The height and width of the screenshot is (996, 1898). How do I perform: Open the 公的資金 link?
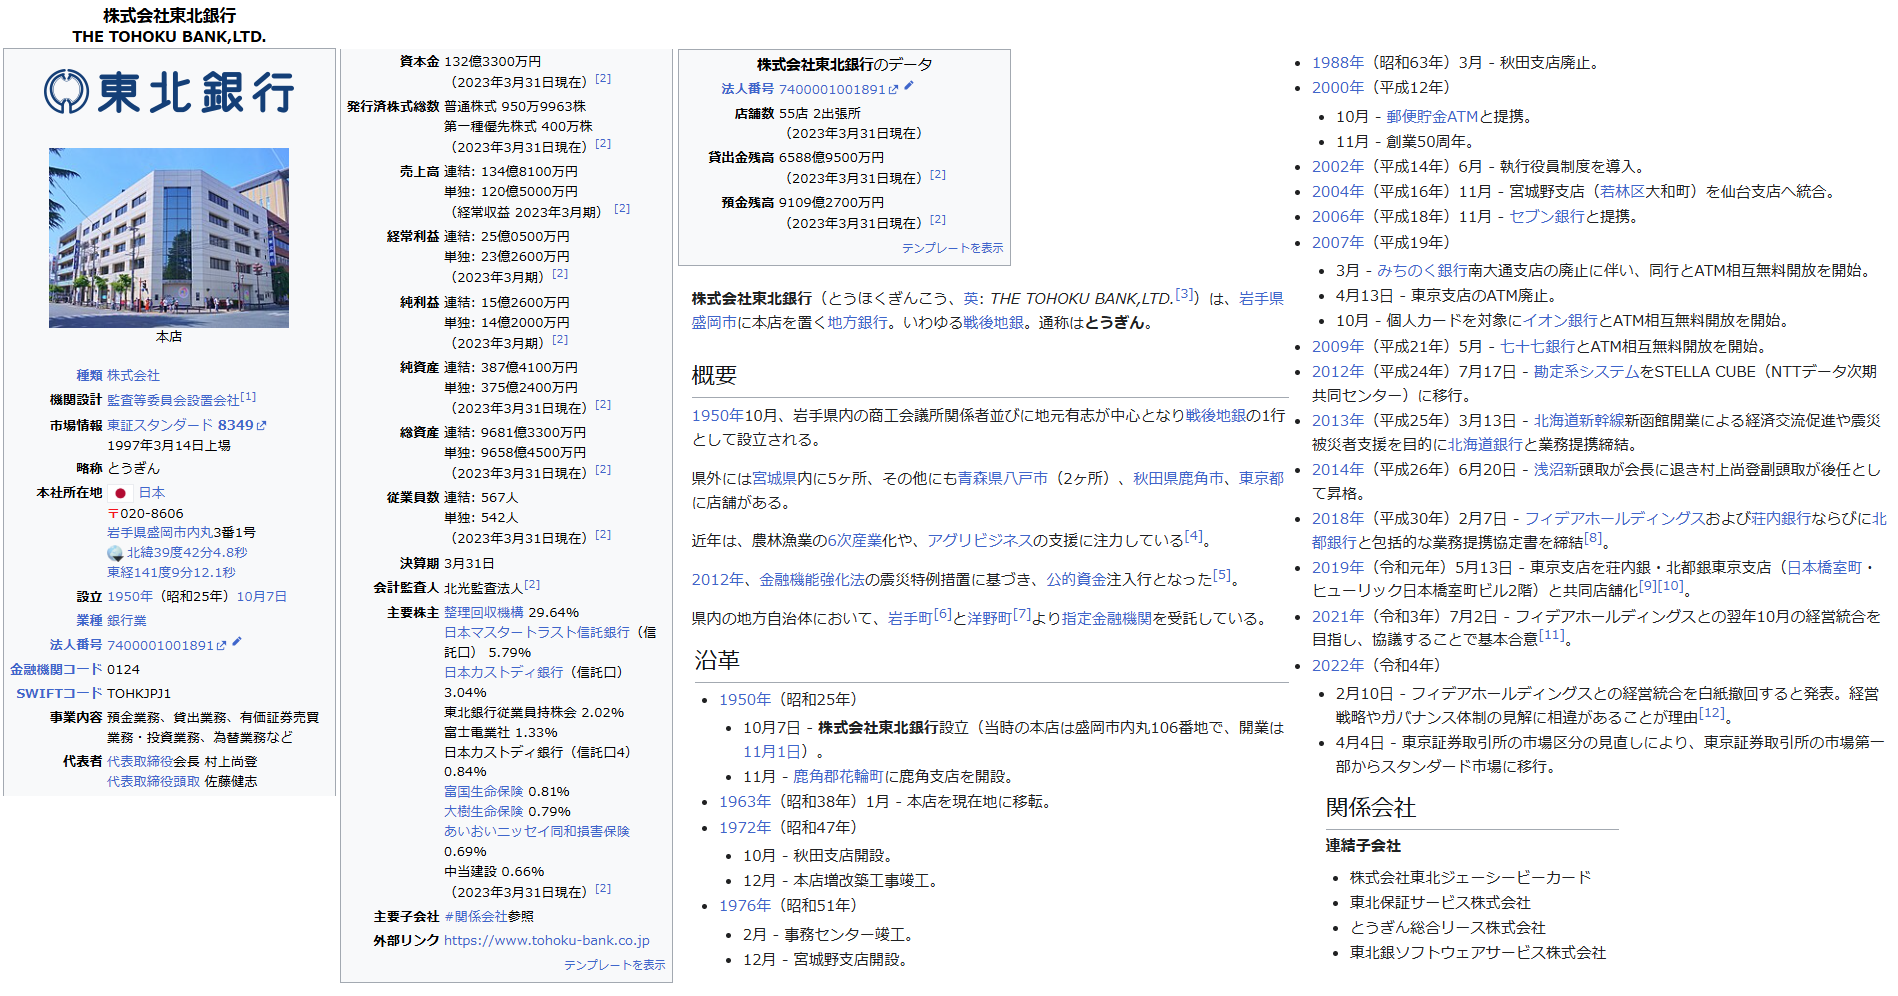coord(1076,580)
